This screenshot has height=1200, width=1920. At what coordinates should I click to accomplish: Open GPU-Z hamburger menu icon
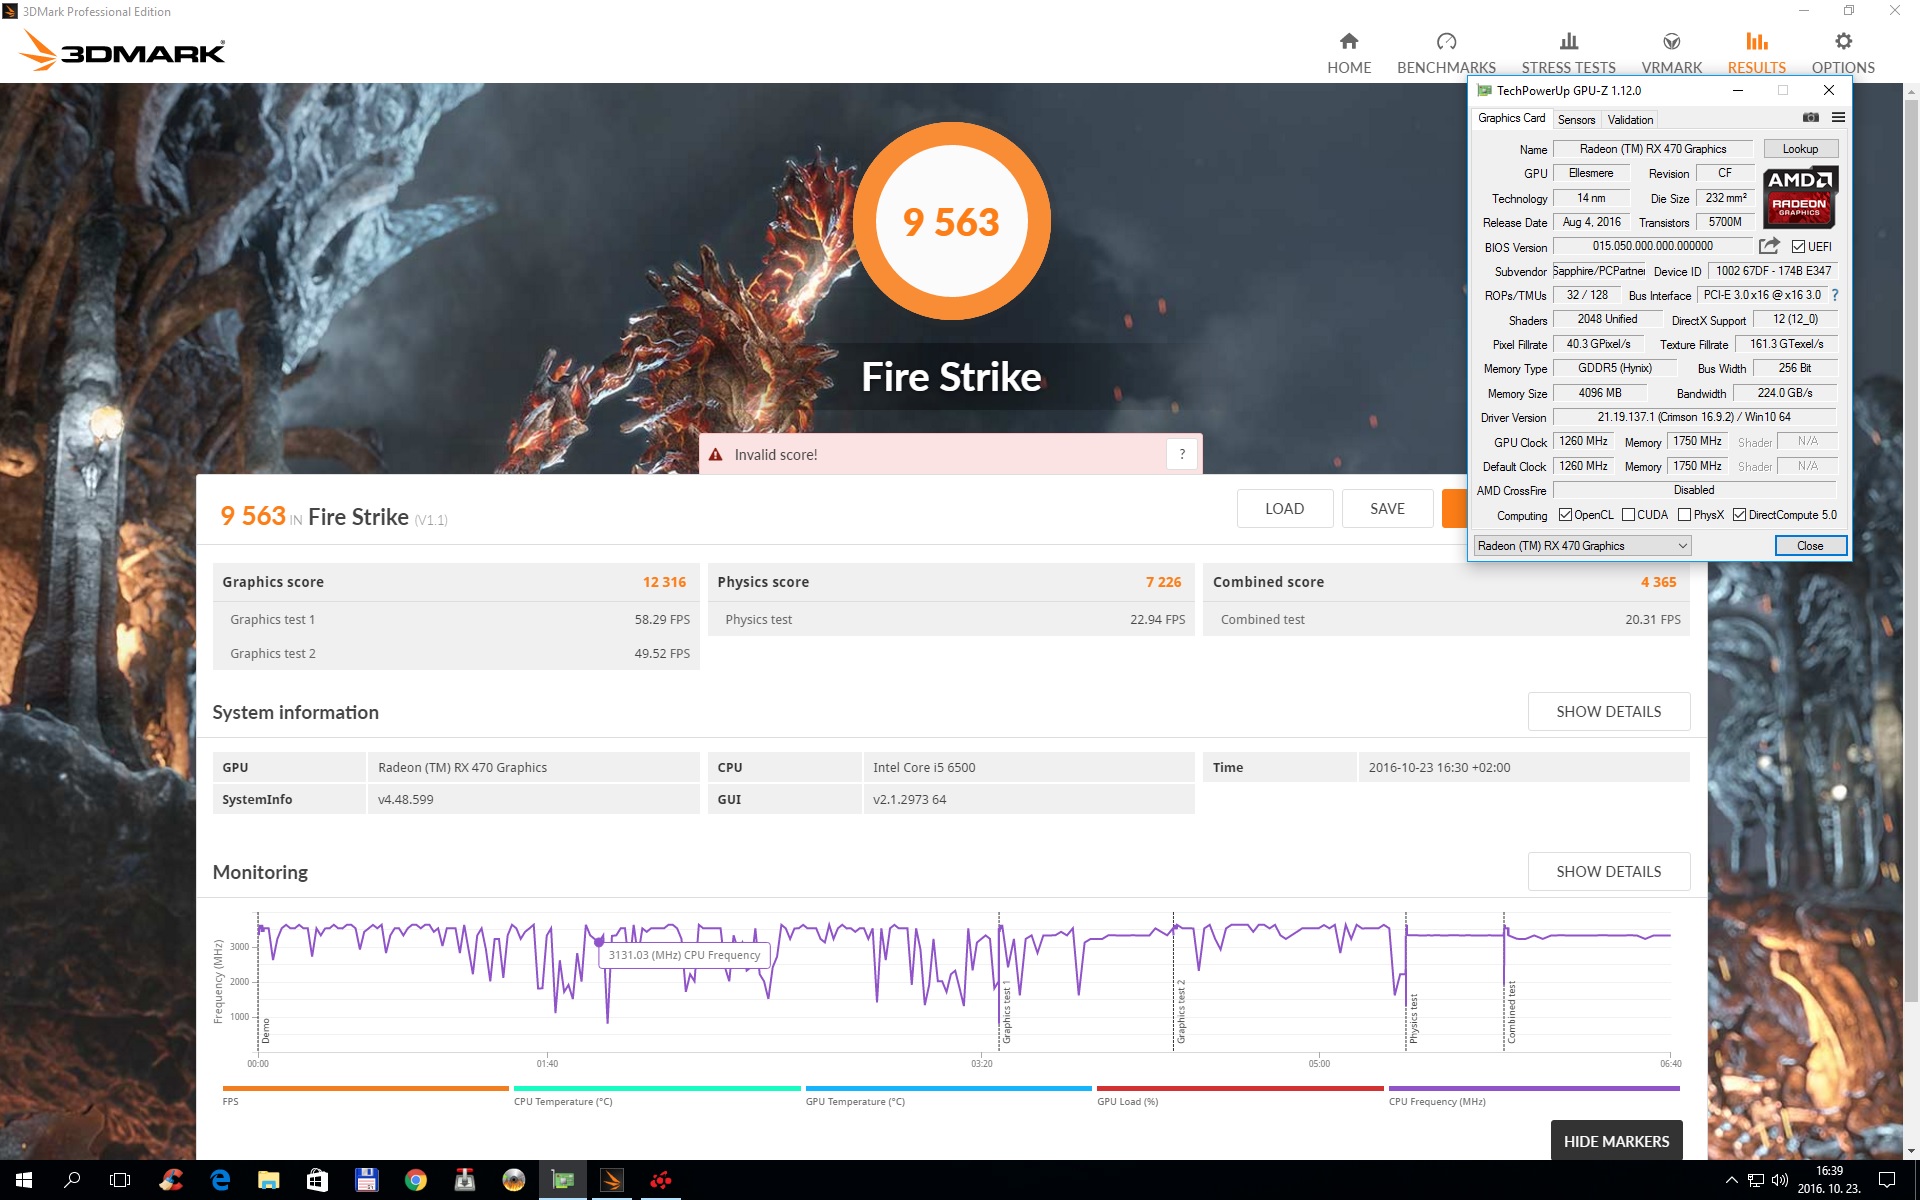coord(1838,118)
